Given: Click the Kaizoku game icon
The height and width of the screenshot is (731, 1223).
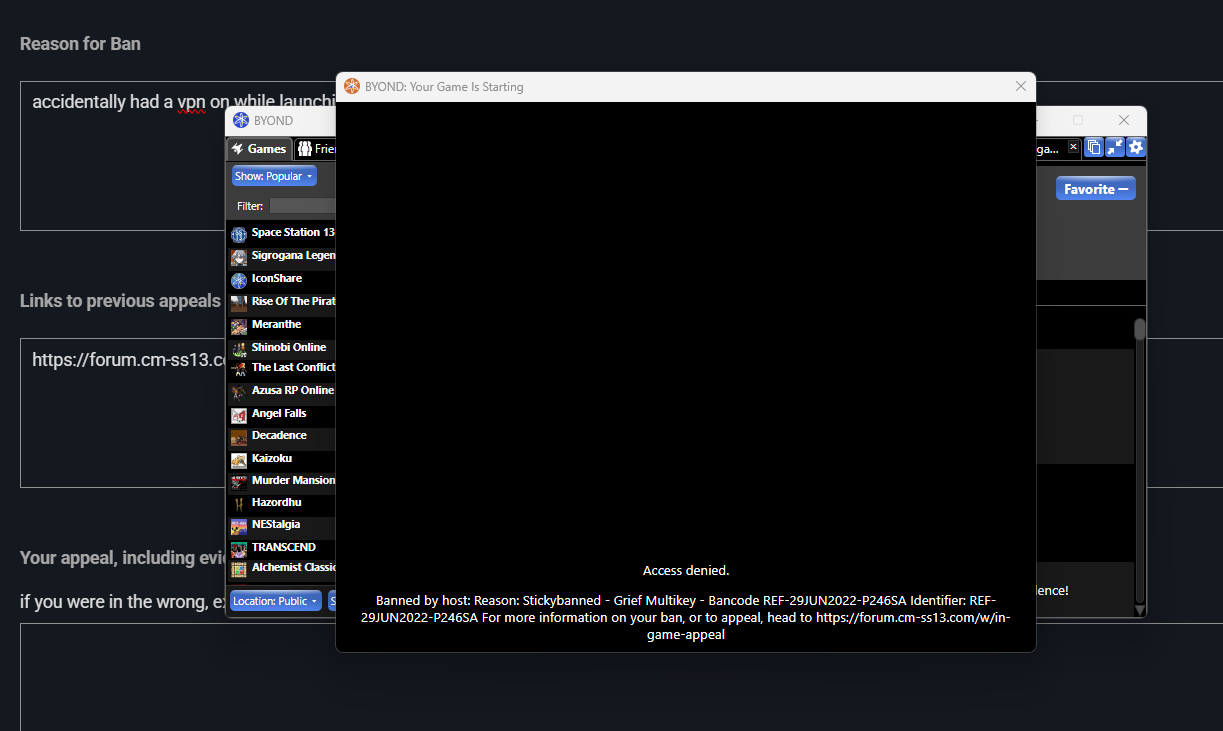Looking at the screenshot, I should (x=239, y=460).
